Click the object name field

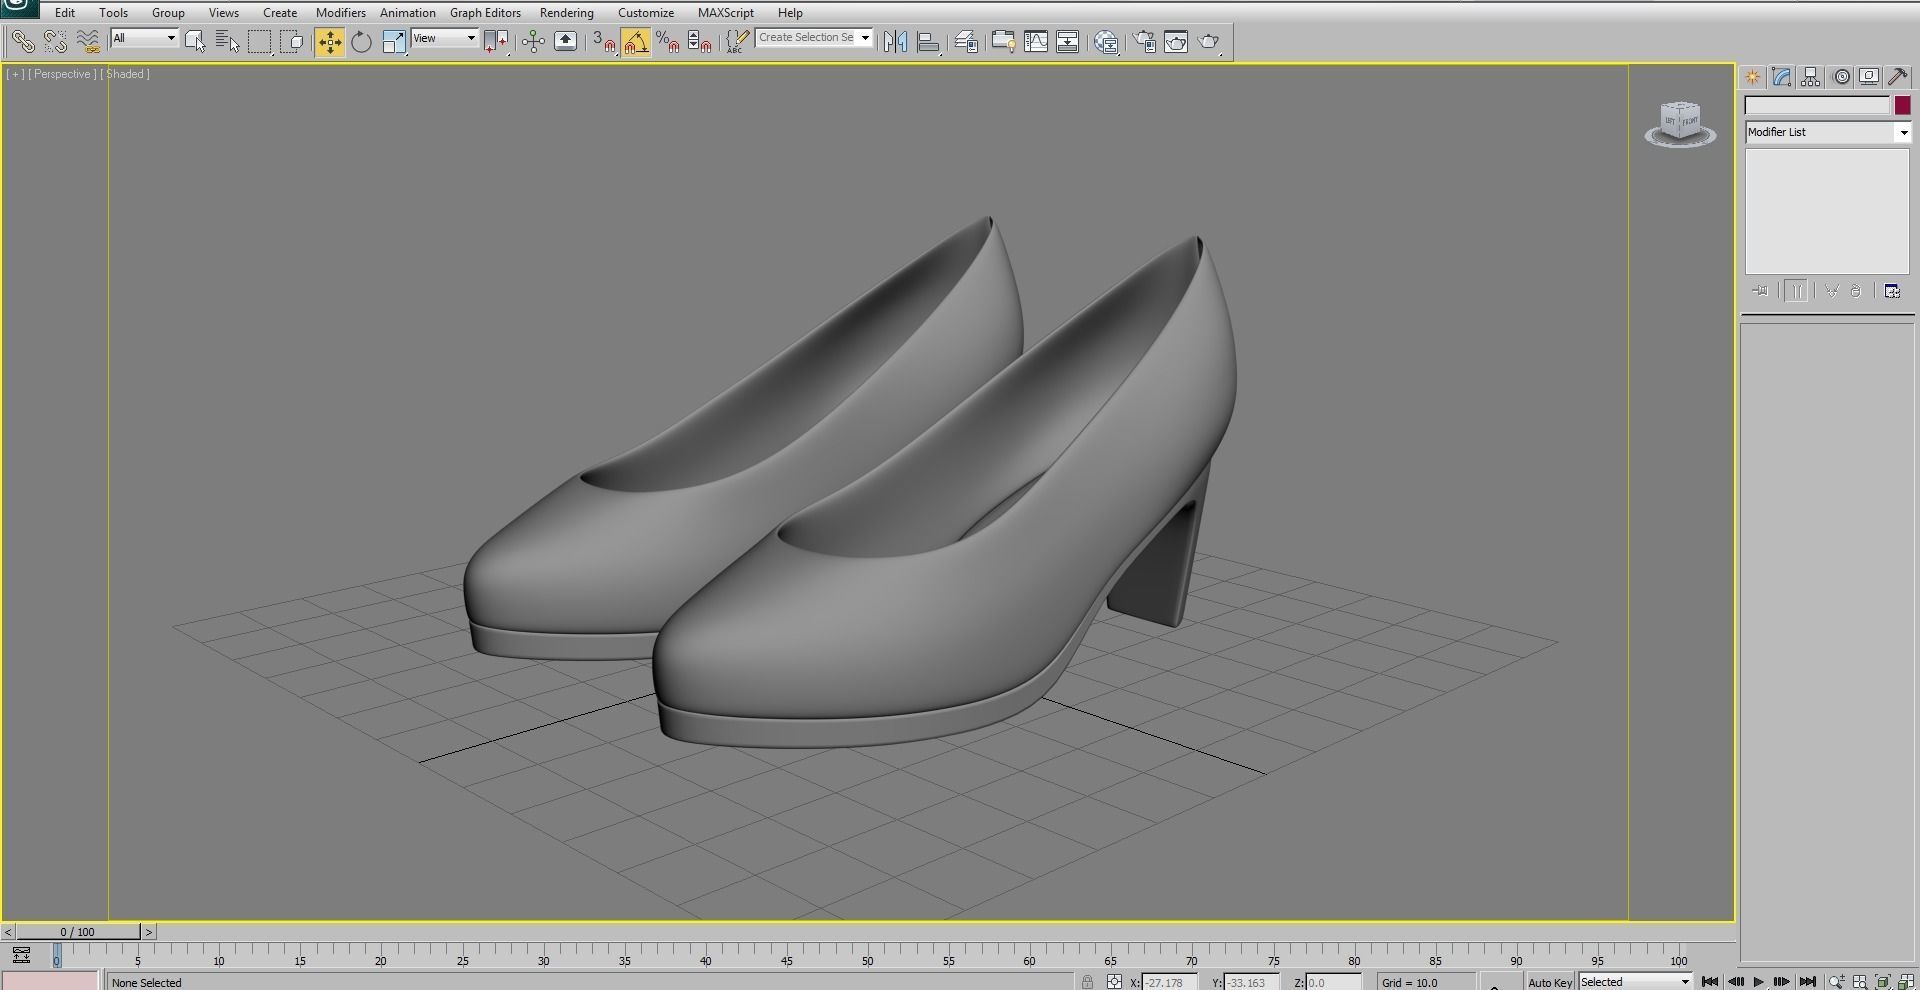[x=1817, y=105]
